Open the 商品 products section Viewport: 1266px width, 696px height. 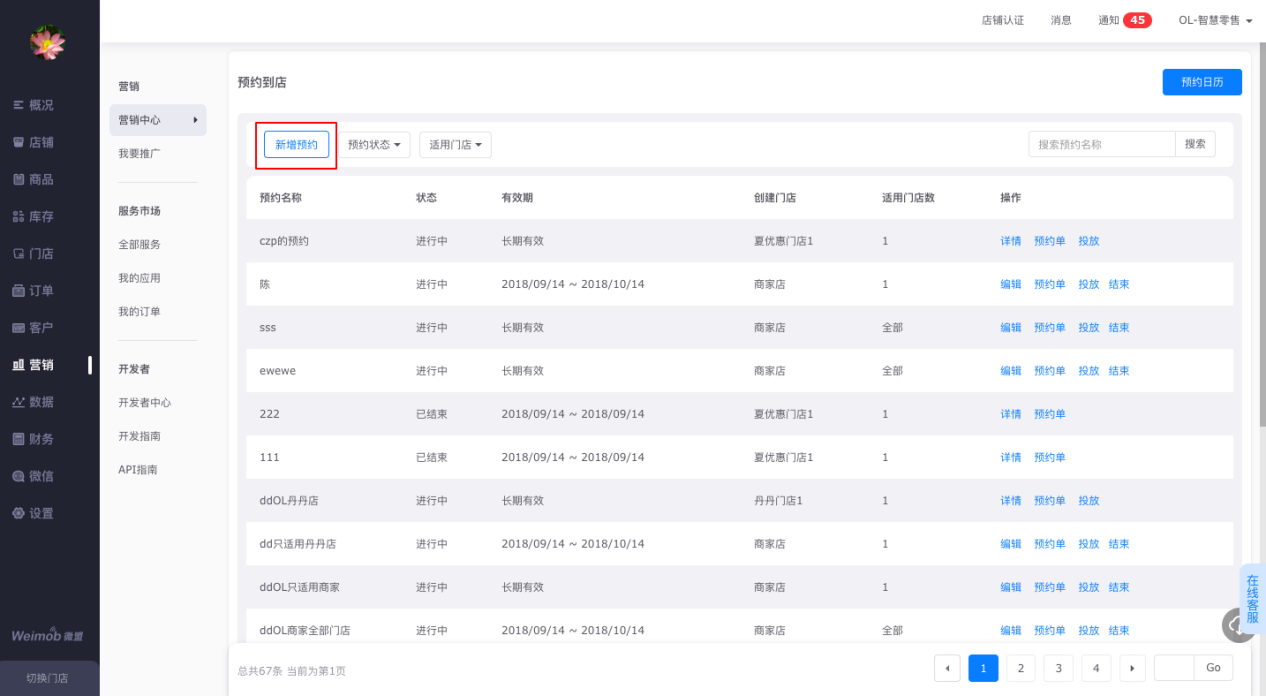(34, 179)
